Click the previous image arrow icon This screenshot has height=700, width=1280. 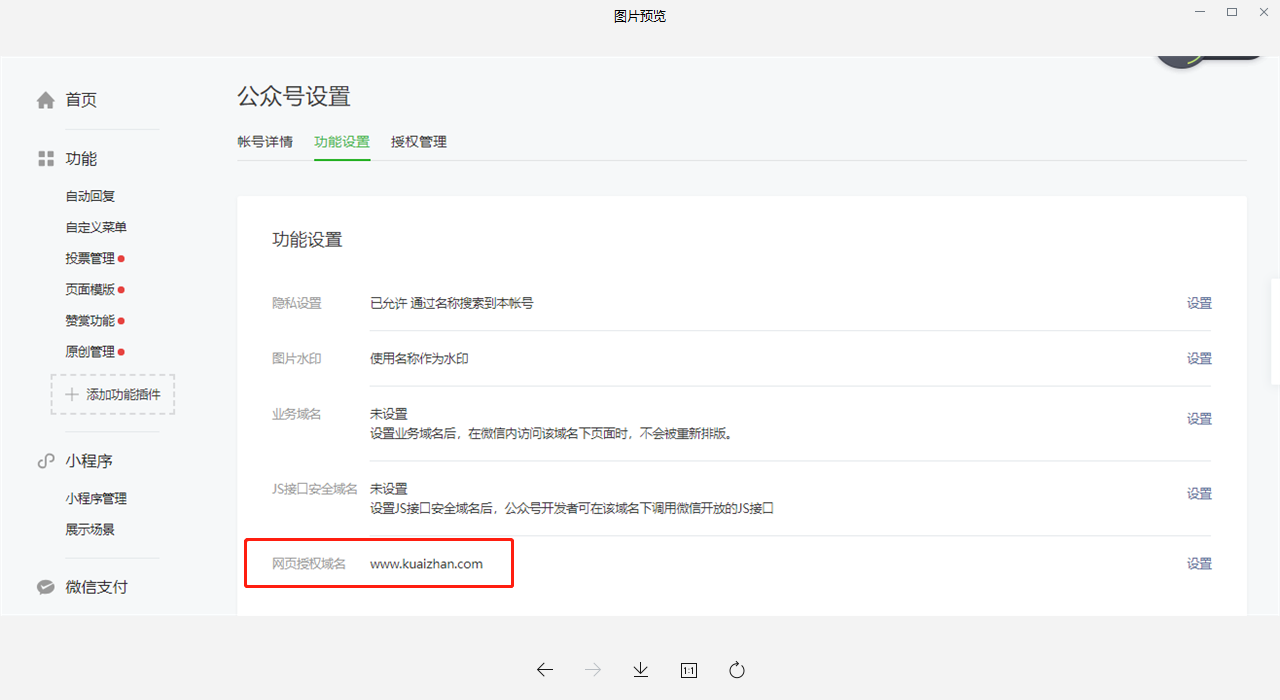[x=545, y=670]
